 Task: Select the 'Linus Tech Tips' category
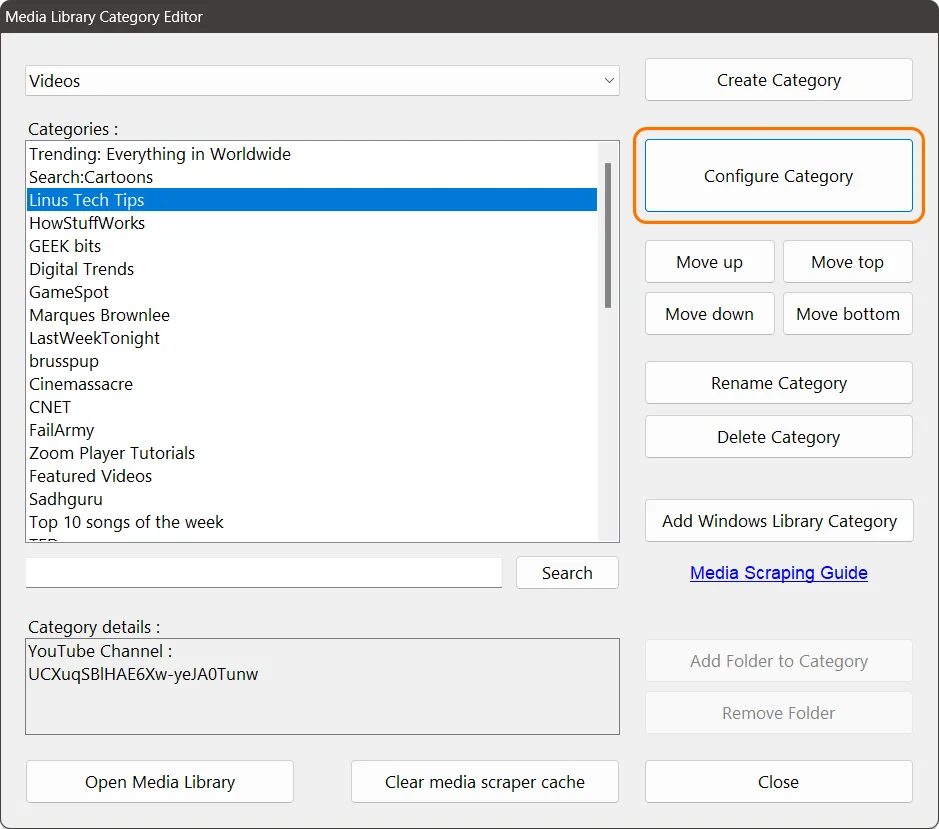pos(312,199)
